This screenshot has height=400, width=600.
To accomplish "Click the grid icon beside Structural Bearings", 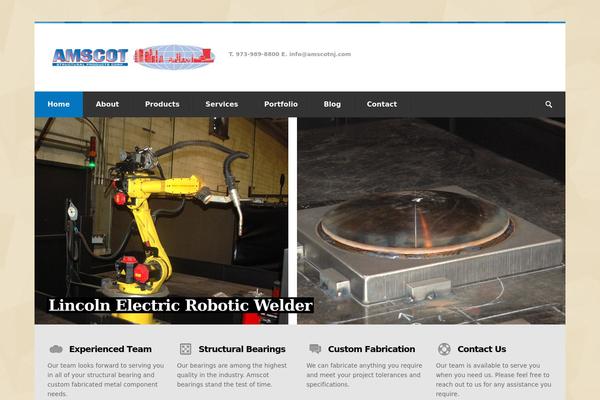I will tap(186, 349).
